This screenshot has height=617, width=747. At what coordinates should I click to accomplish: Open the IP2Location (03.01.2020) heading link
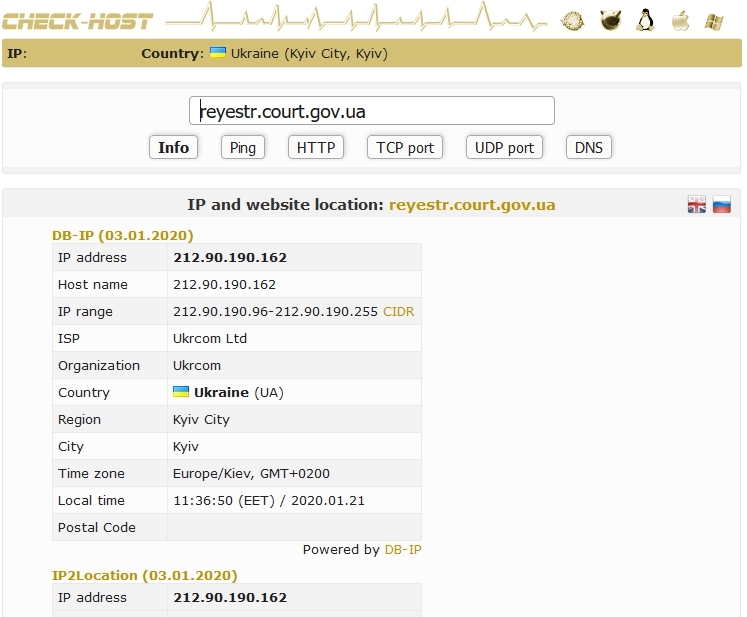pos(144,576)
